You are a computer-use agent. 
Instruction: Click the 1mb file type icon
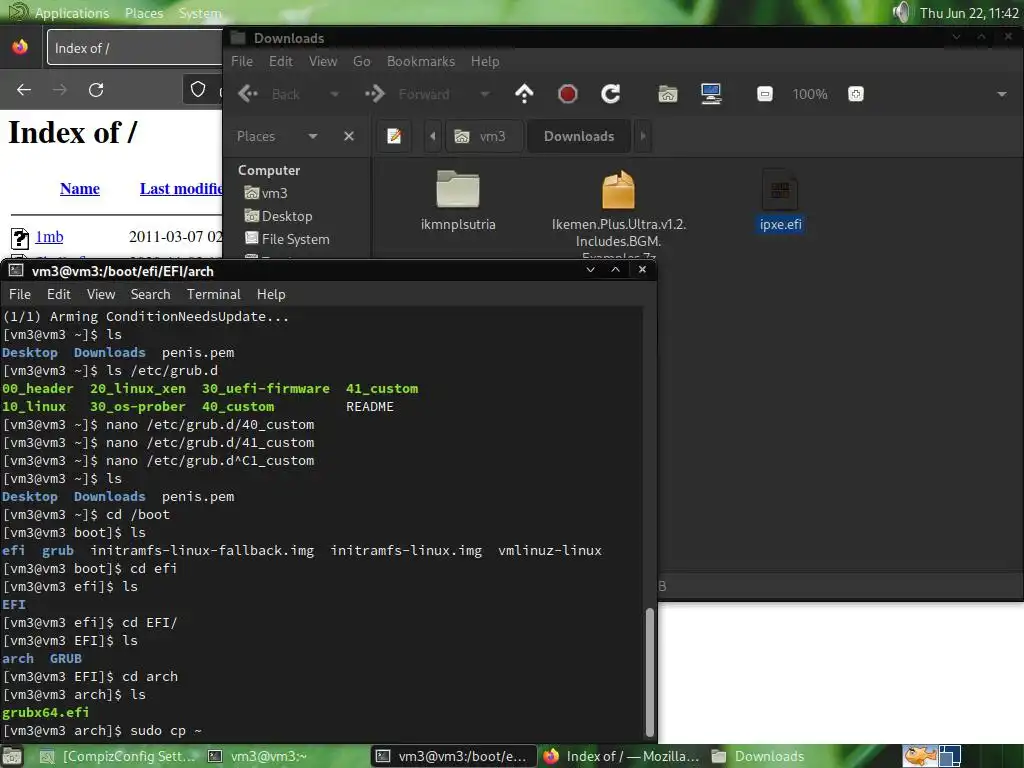pyautogui.click(x=20, y=238)
